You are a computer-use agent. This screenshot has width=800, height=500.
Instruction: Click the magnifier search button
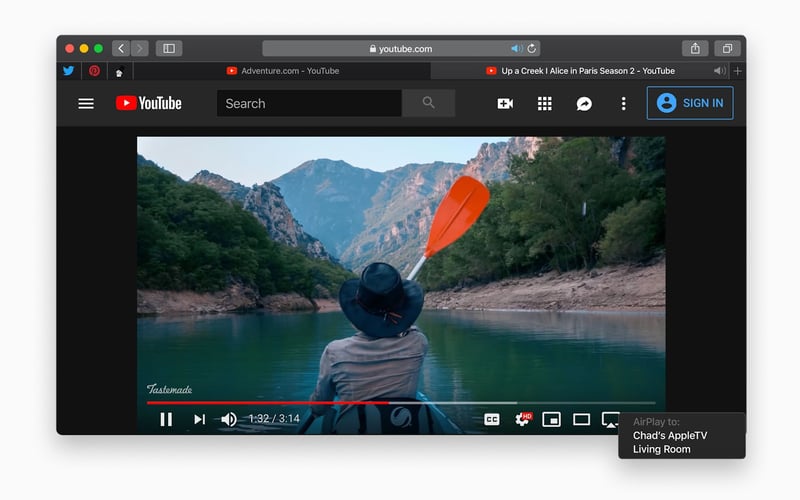(x=429, y=103)
